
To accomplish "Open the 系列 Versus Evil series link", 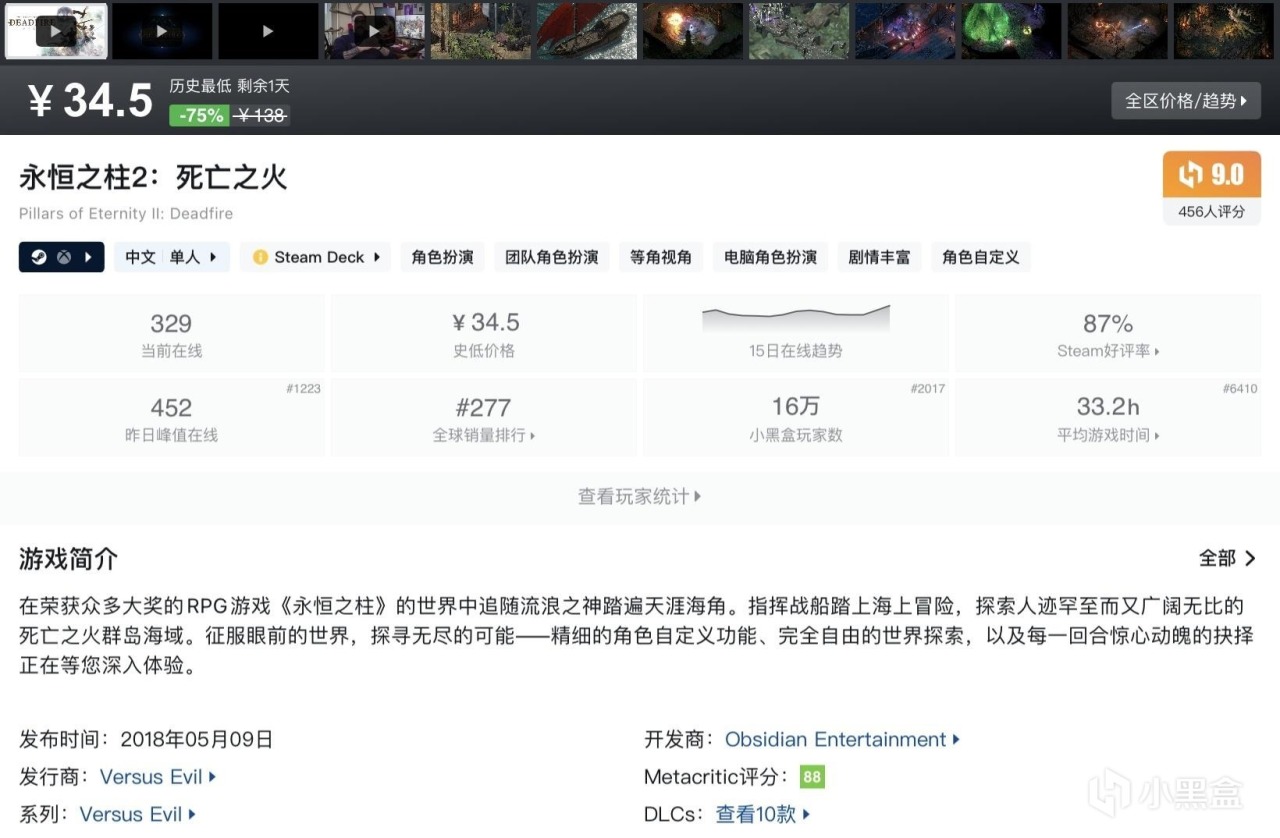I will click(x=138, y=814).
